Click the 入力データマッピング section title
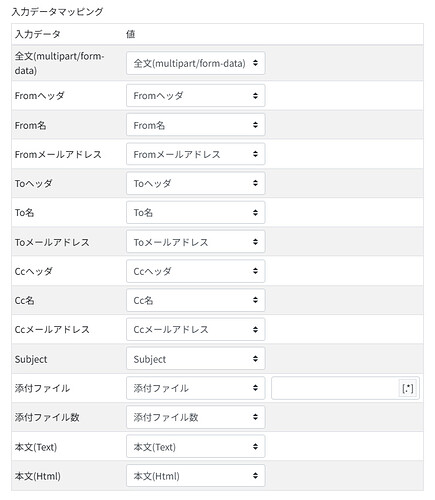Image resolution: width=435 pixels, height=500 pixels. point(57,12)
